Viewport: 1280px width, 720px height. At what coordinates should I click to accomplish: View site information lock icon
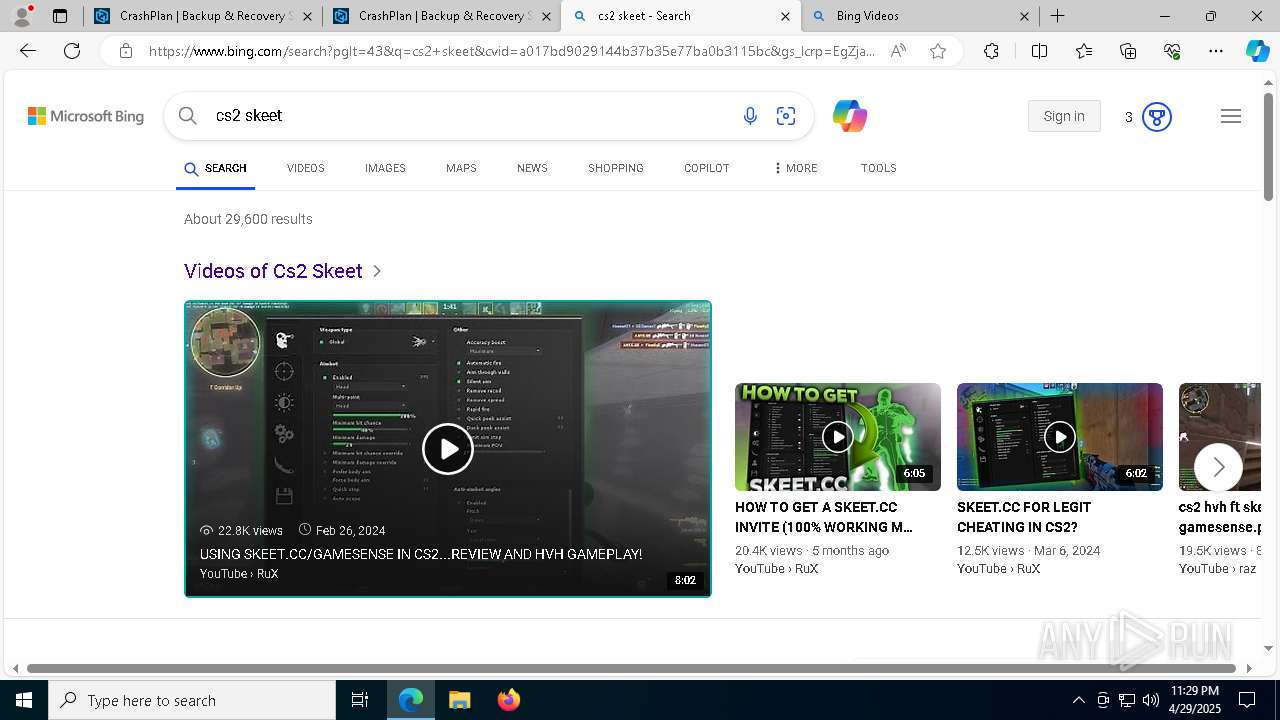click(126, 51)
